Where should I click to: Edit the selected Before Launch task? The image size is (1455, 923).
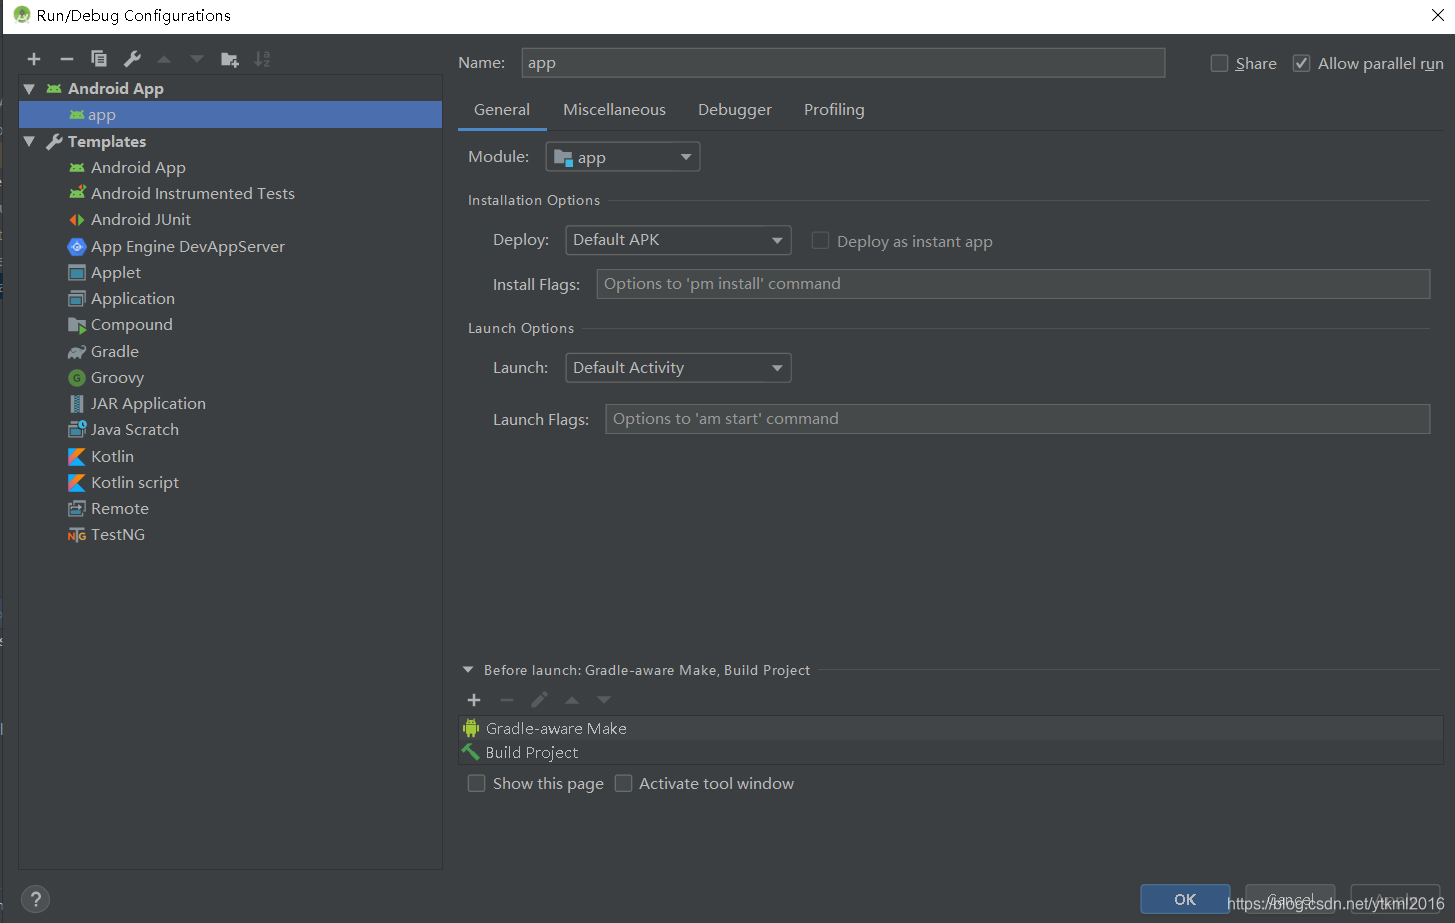pyautogui.click(x=539, y=700)
